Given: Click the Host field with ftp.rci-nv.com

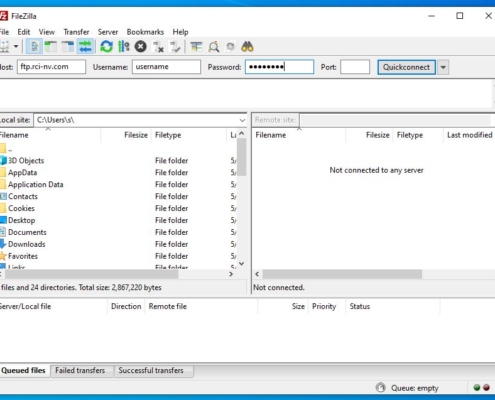Looking at the screenshot, I should pyautogui.click(x=51, y=67).
